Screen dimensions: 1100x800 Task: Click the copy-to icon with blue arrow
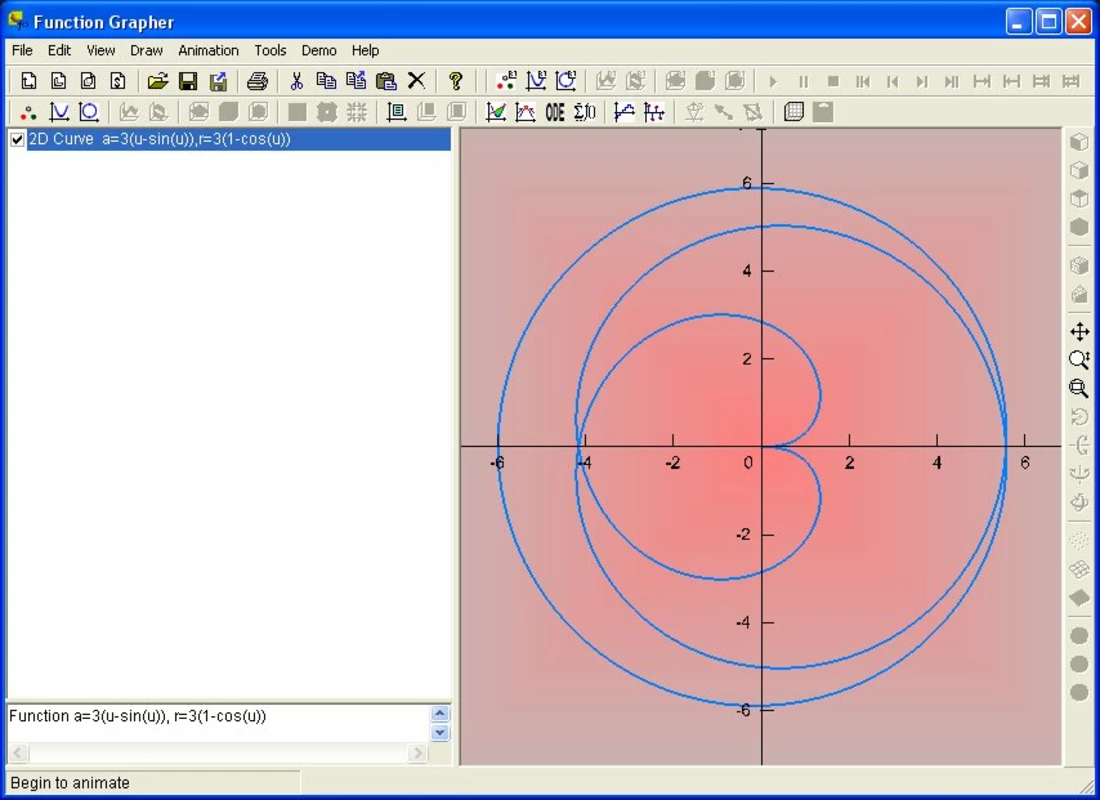[x=356, y=81]
